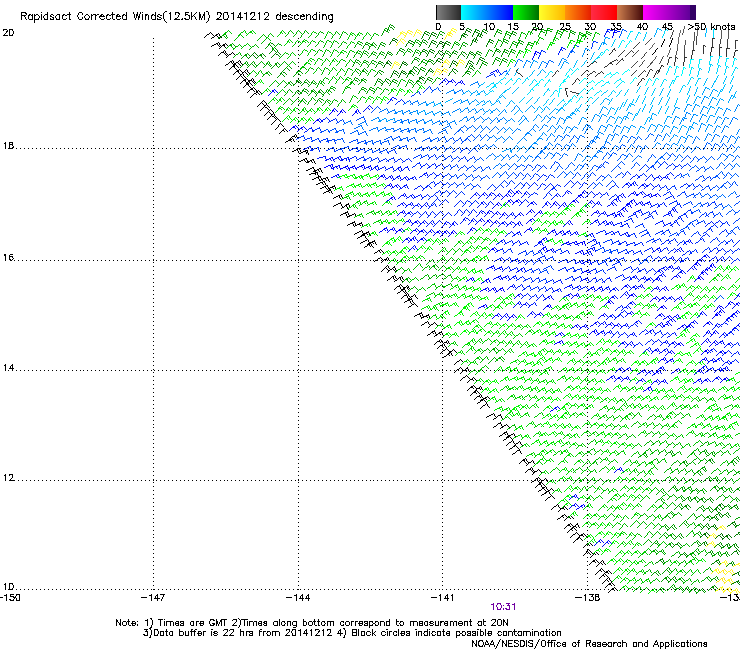This screenshot has height=650, width=740.
Task: Click the longitude label -138
Action: coord(588,598)
